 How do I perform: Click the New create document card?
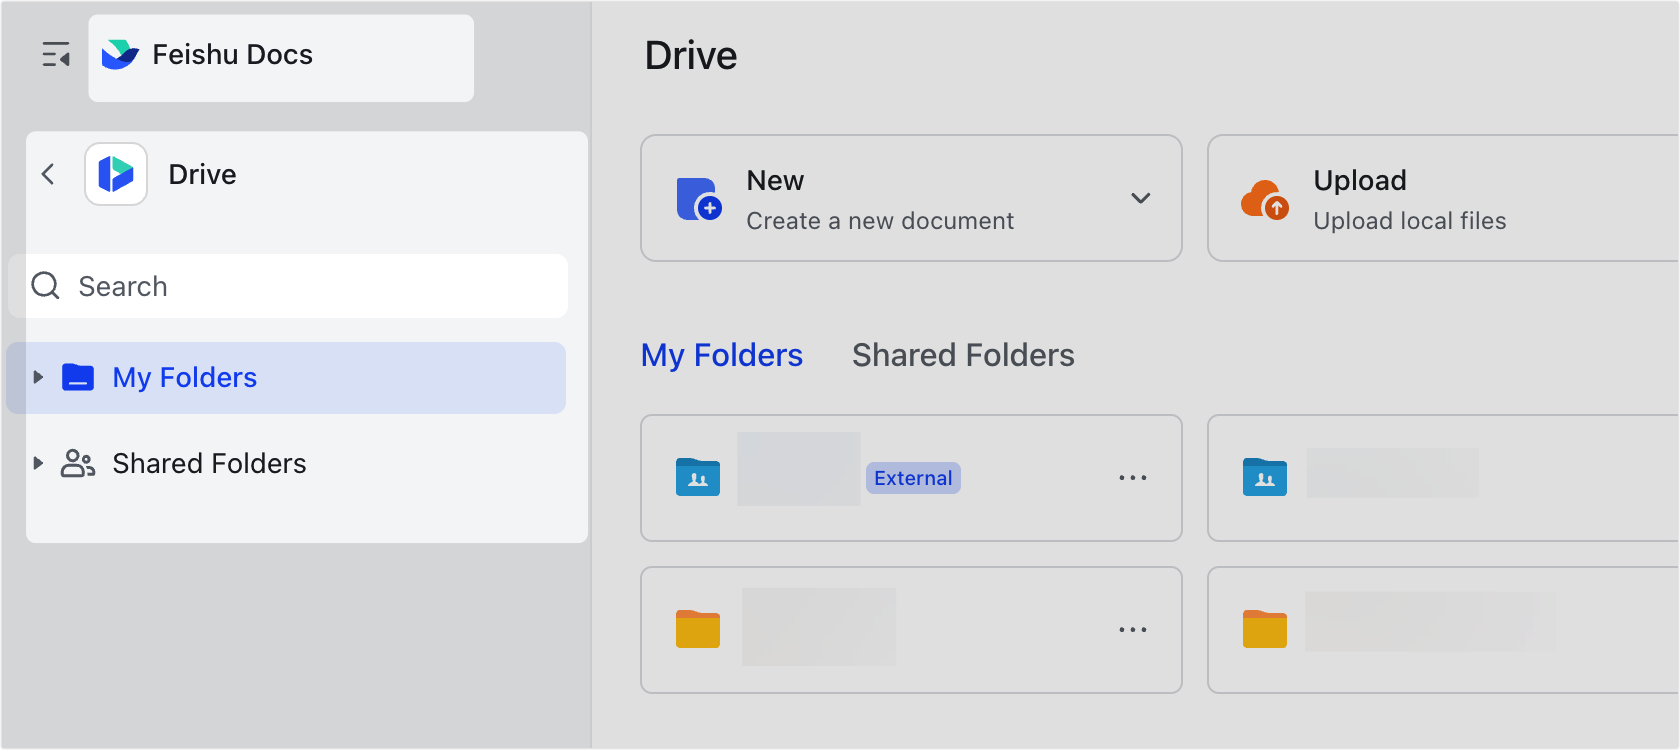(x=911, y=198)
